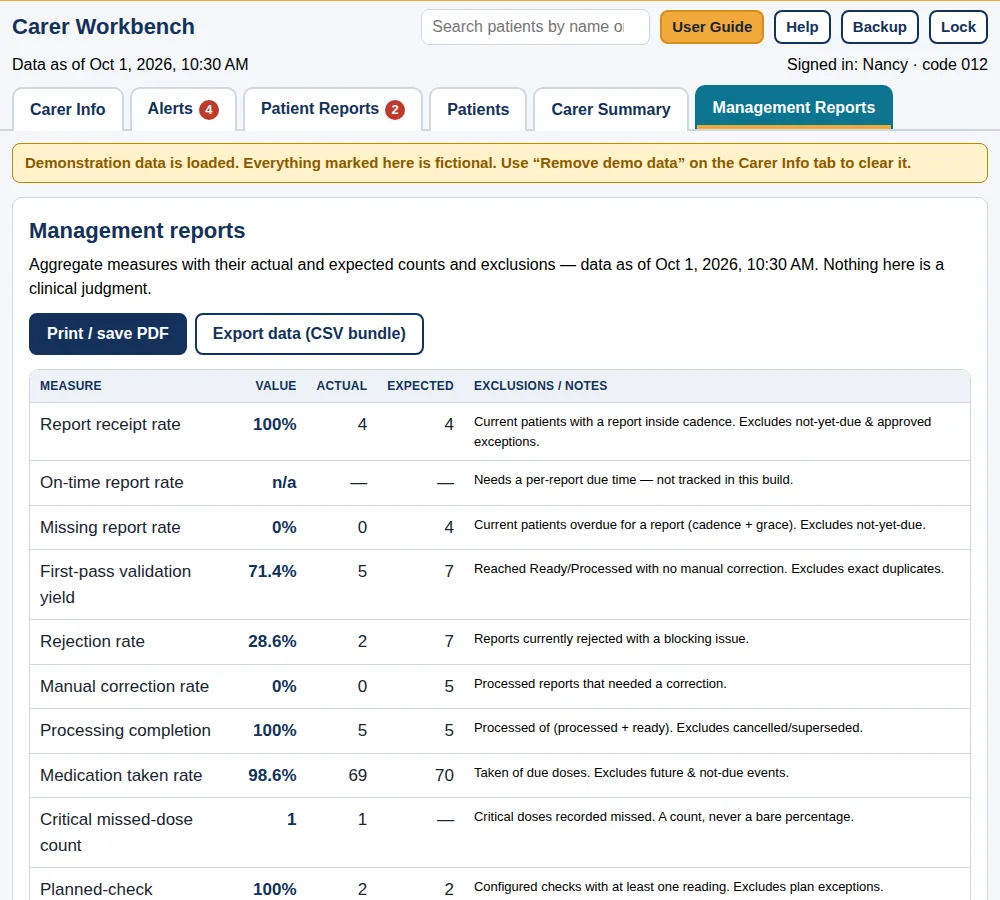
Task: Select the Manual correction rate label
Action: [124, 686]
